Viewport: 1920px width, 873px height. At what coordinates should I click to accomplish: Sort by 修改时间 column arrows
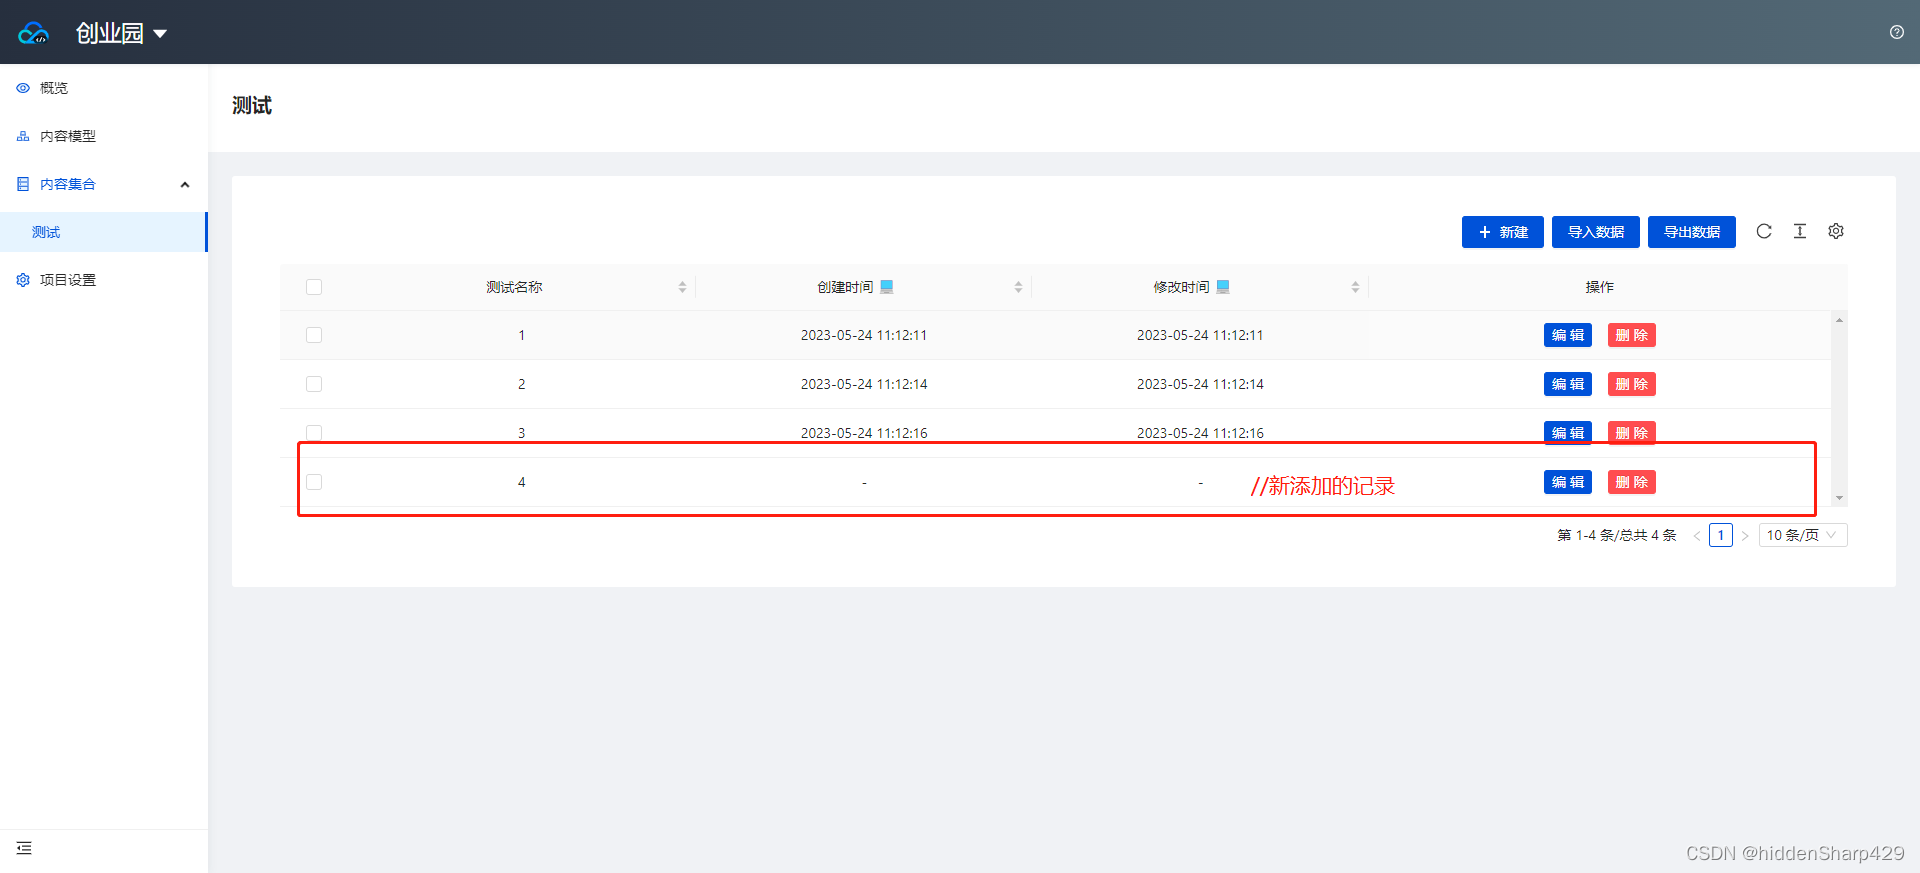[x=1355, y=287]
